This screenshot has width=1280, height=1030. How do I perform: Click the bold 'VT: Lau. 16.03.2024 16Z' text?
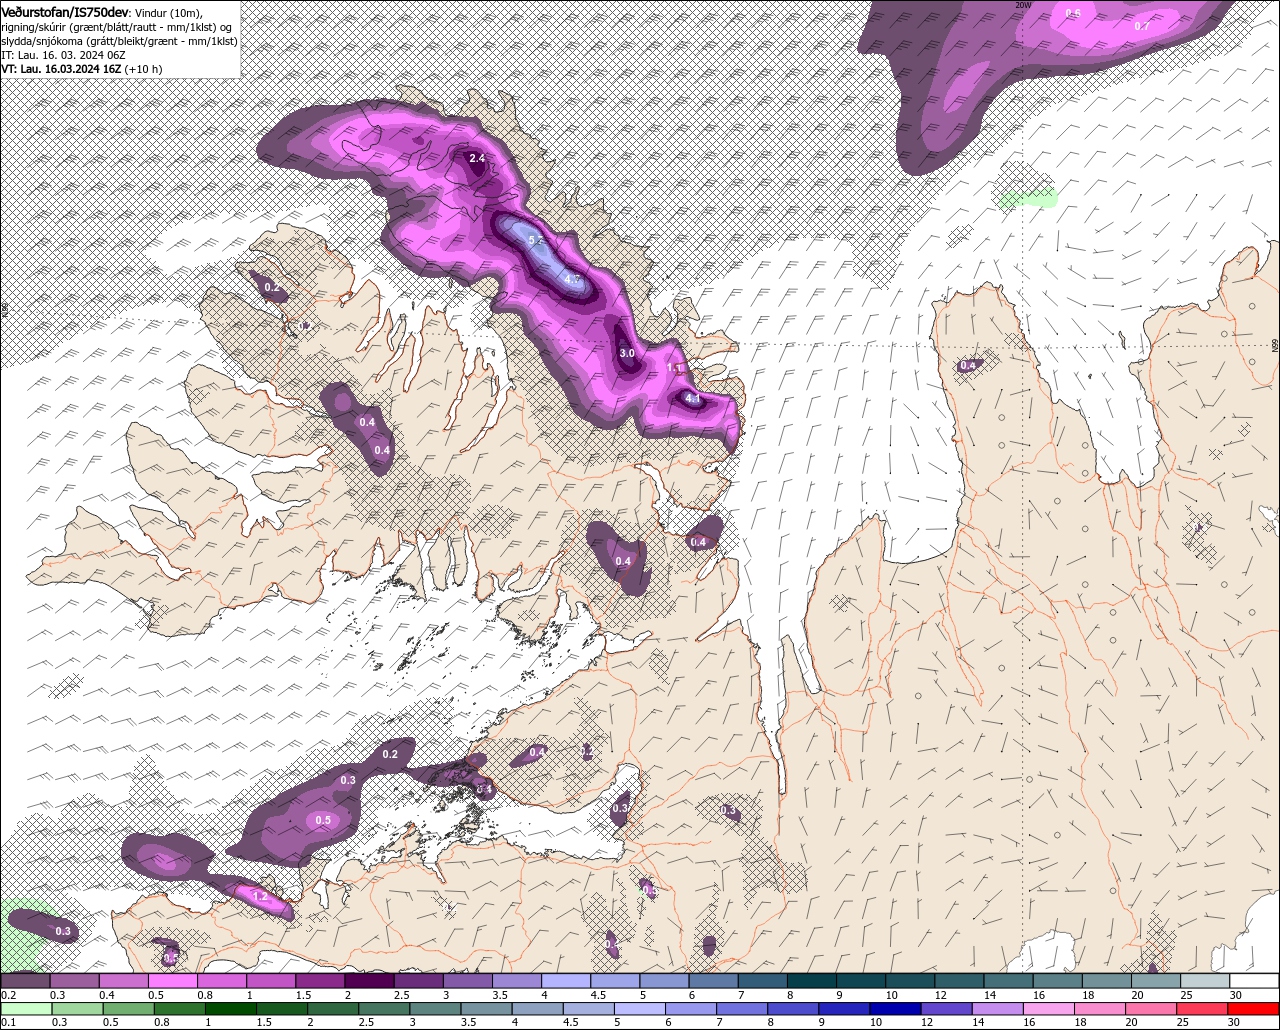coord(61,69)
